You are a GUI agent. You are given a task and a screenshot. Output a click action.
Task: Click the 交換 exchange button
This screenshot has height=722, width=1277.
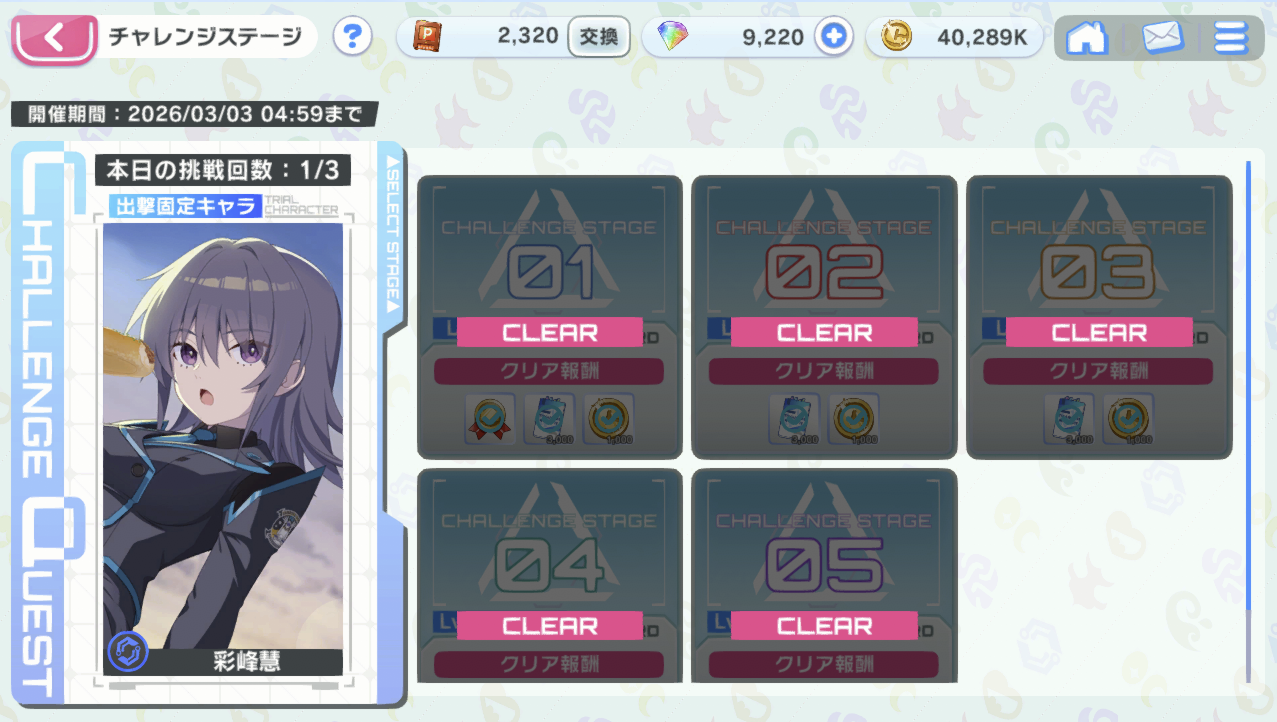click(598, 38)
